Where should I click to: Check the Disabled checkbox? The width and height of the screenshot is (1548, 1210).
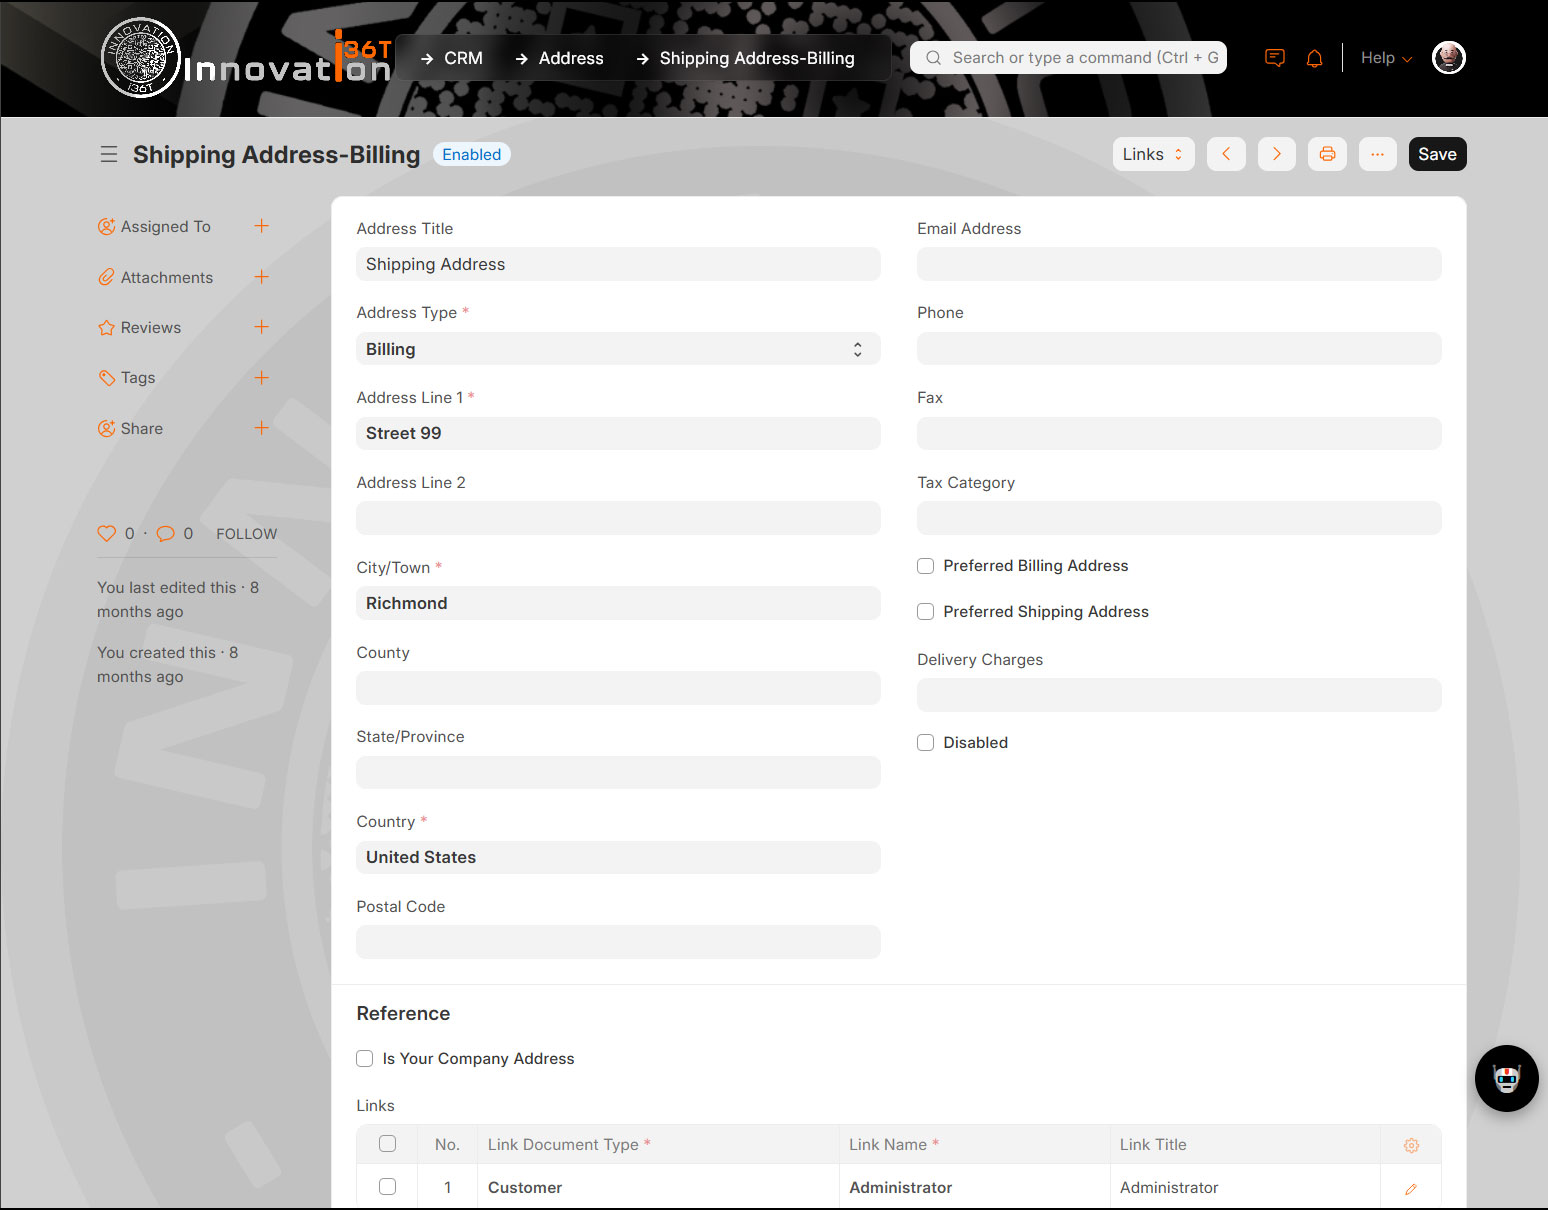(926, 743)
